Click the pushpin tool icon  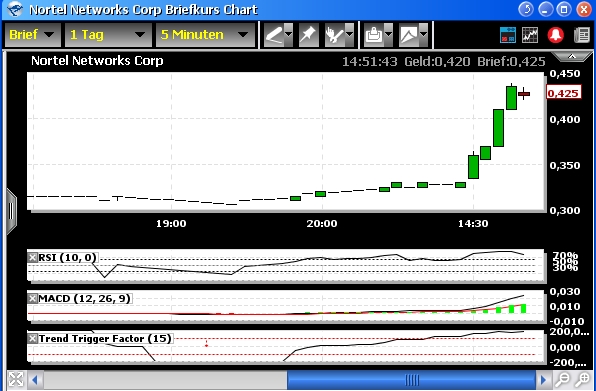click(x=308, y=35)
